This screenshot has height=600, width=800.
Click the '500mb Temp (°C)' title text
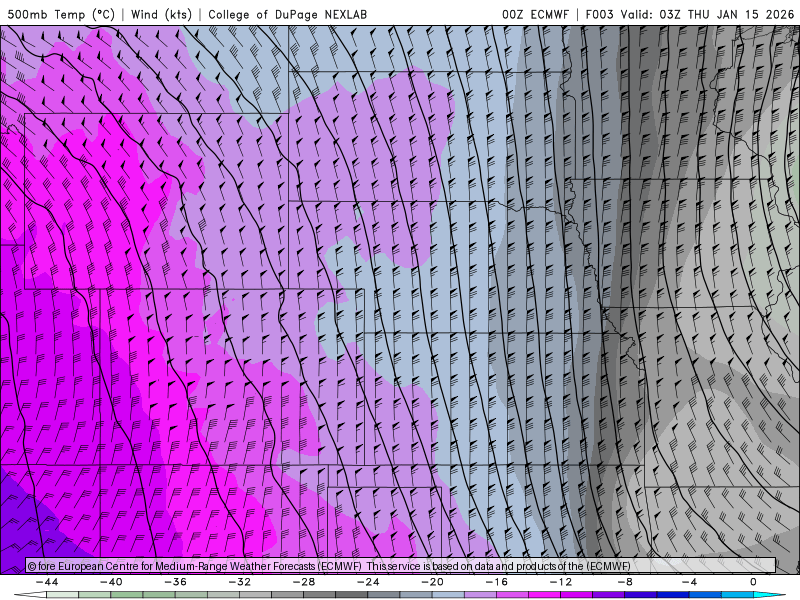click(61, 14)
